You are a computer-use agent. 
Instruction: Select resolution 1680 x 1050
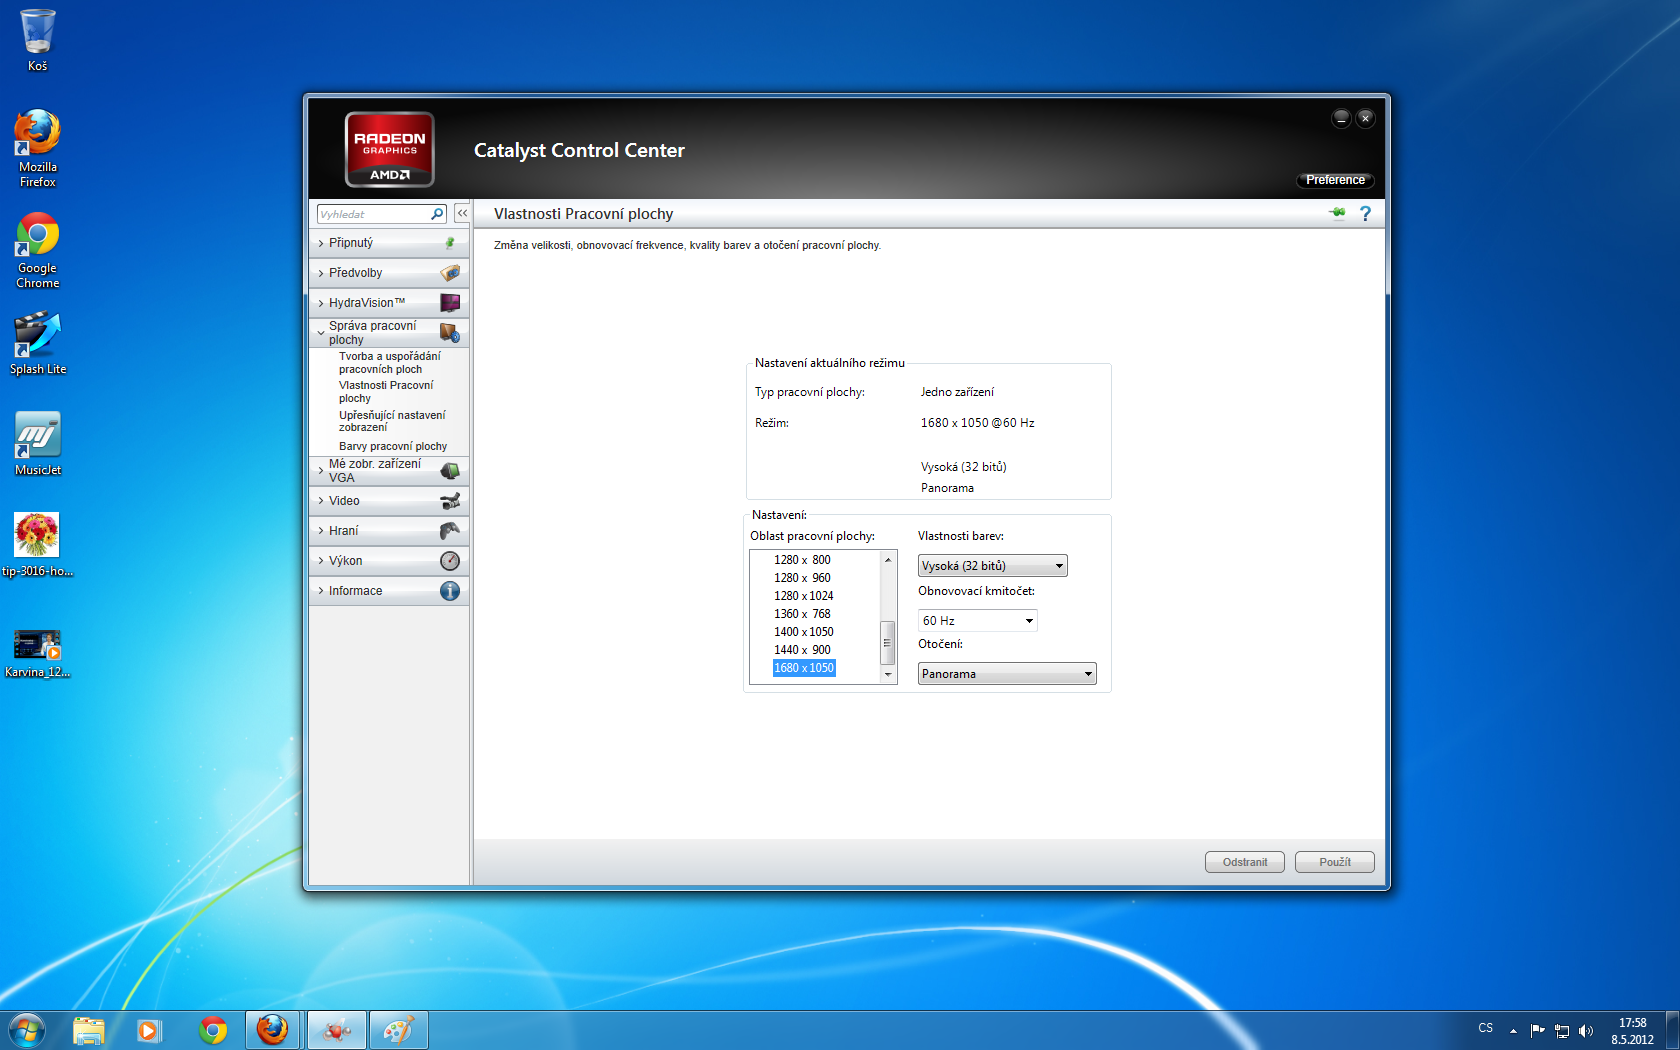tap(804, 668)
